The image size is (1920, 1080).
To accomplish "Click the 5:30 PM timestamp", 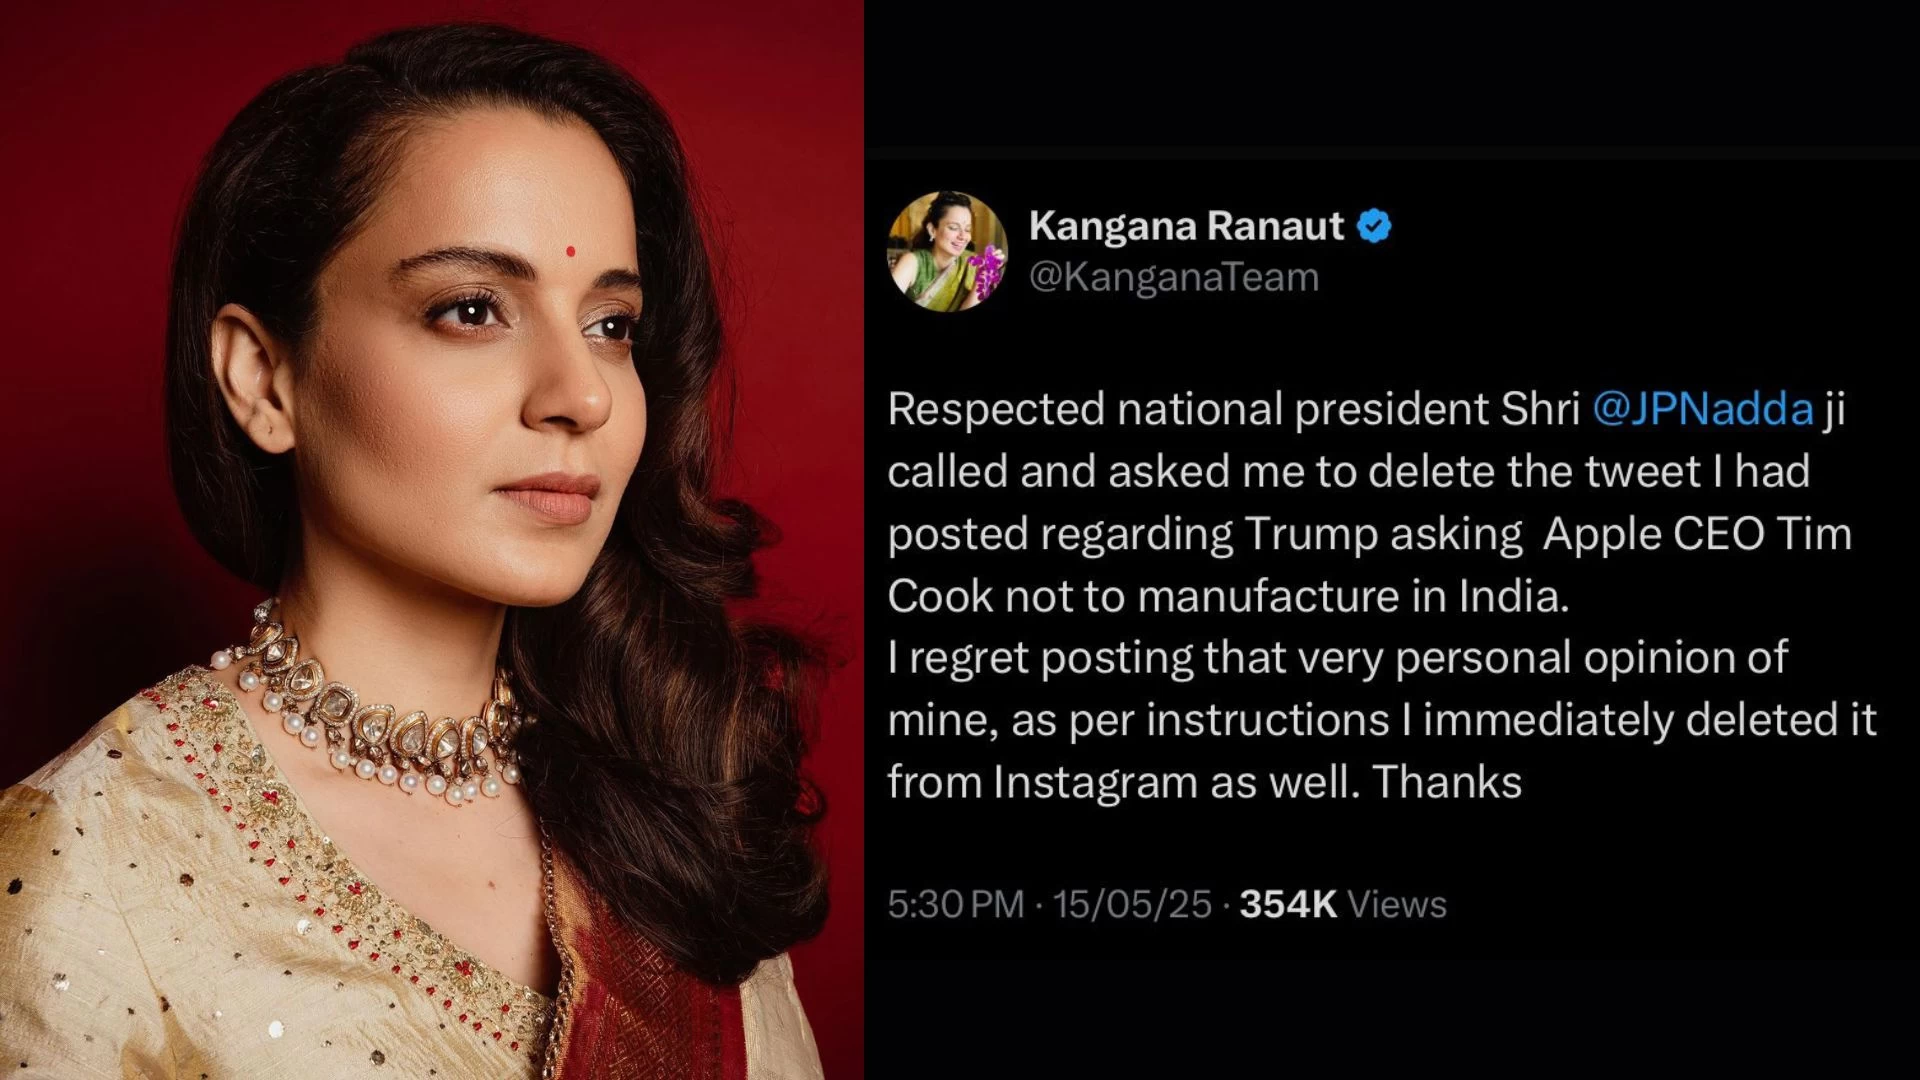I will coord(956,904).
